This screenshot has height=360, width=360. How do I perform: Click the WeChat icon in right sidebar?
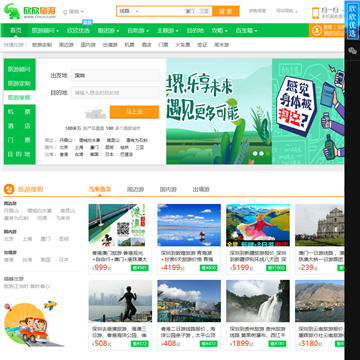click(352, 50)
